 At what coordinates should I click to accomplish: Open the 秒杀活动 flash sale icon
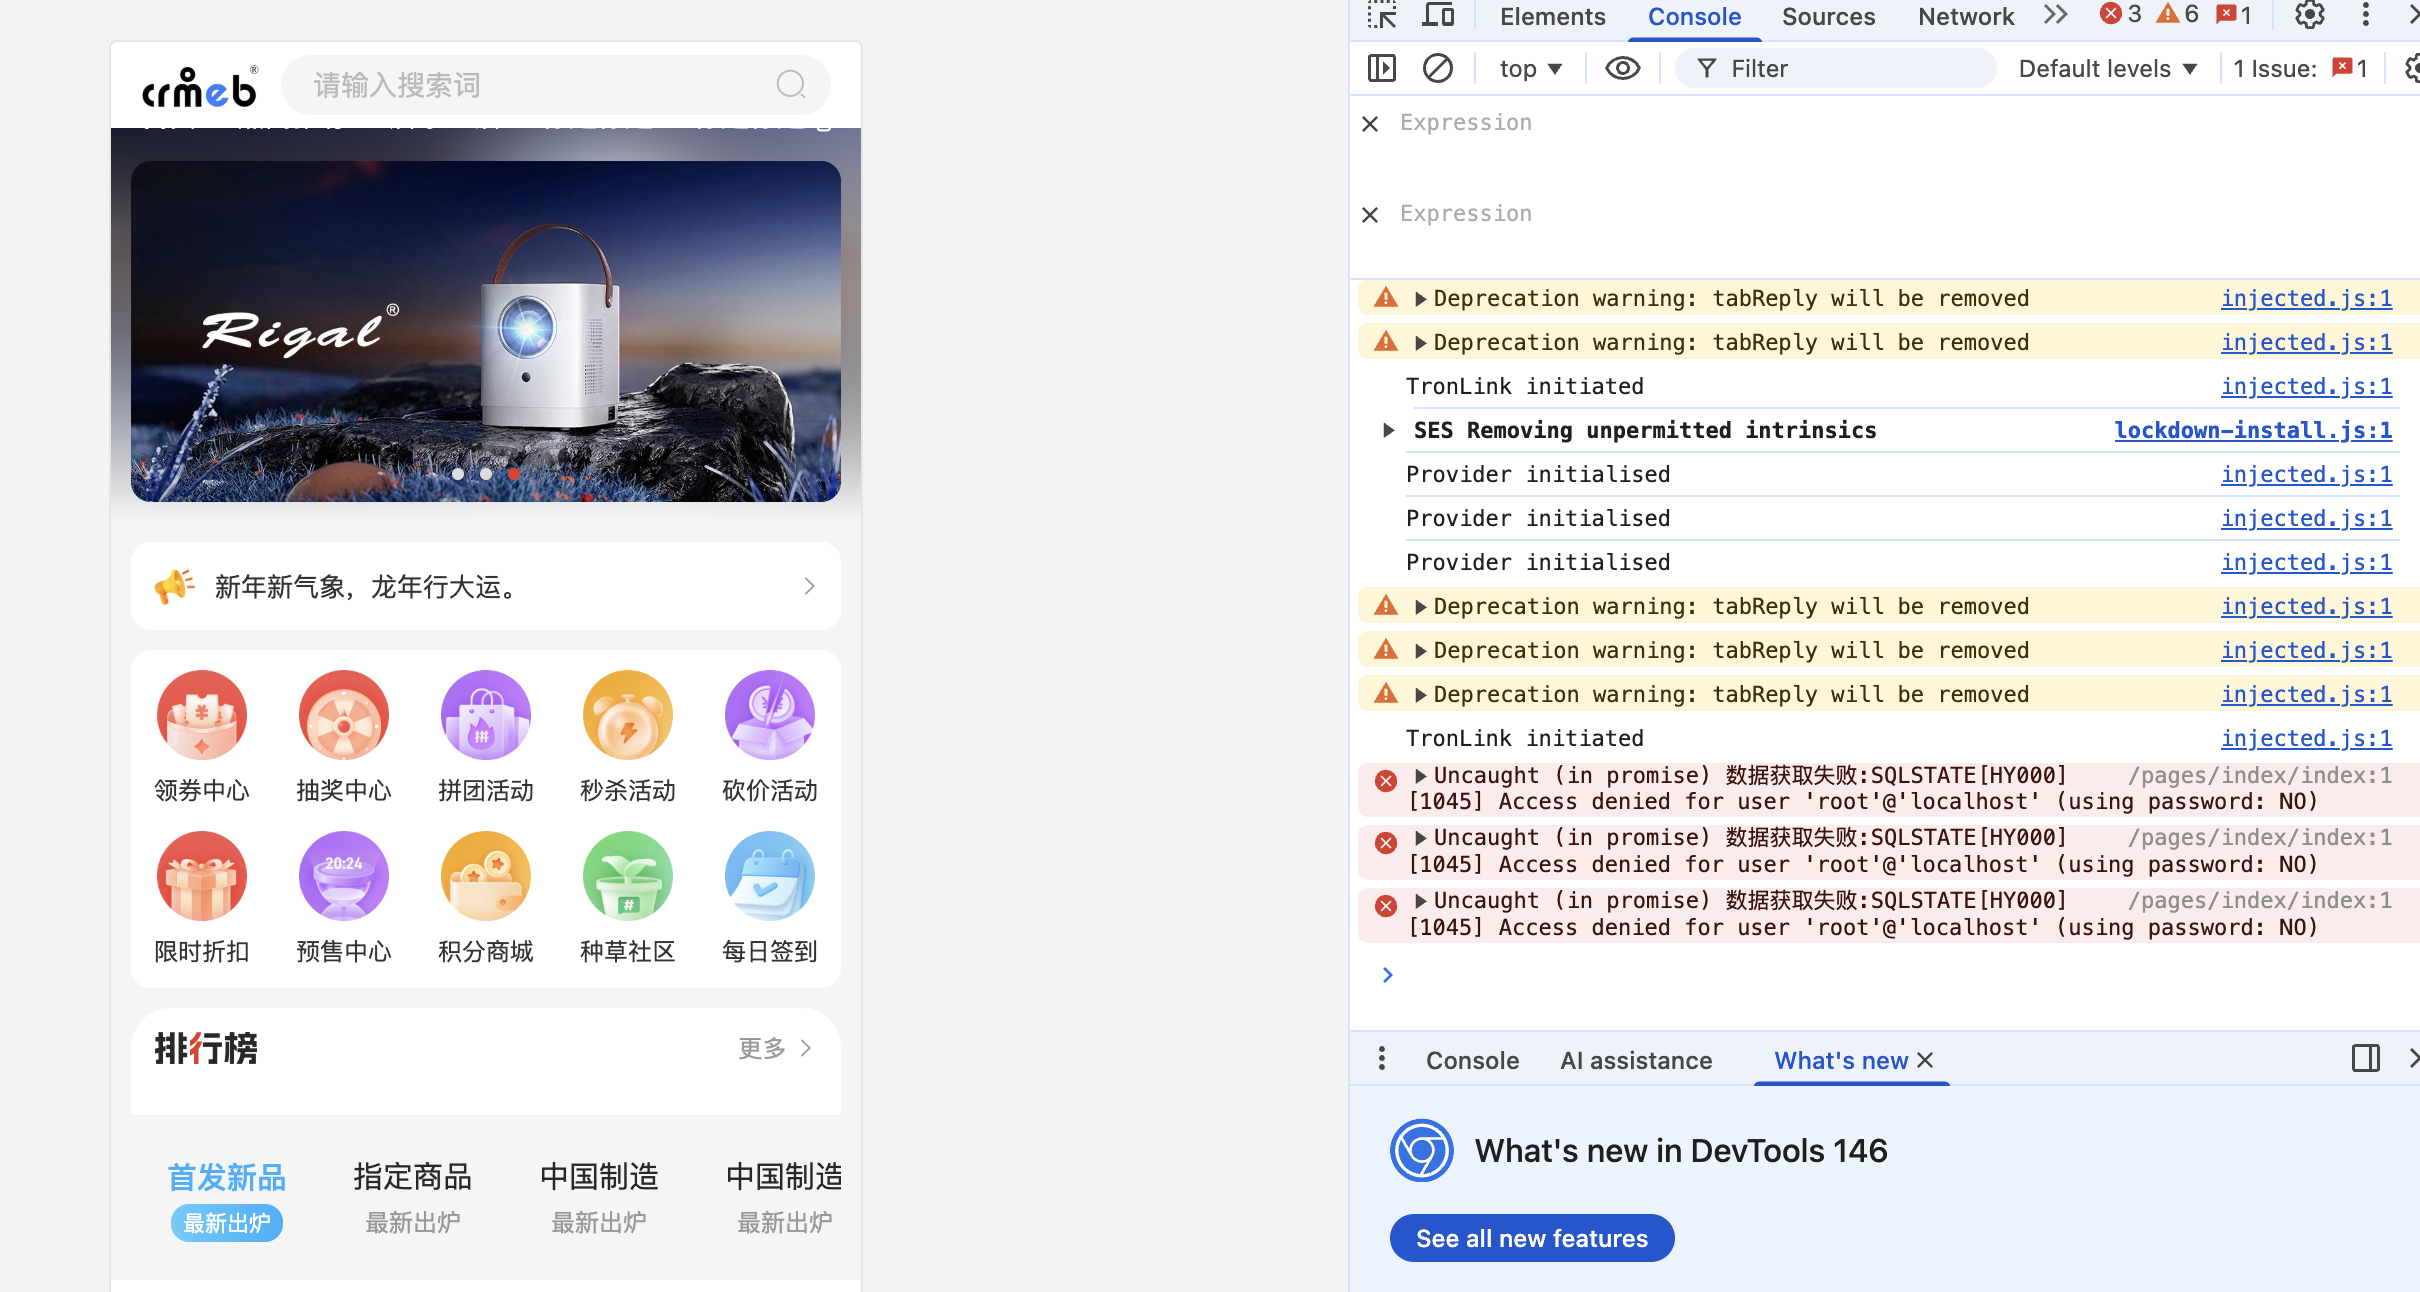pyautogui.click(x=628, y=715)
